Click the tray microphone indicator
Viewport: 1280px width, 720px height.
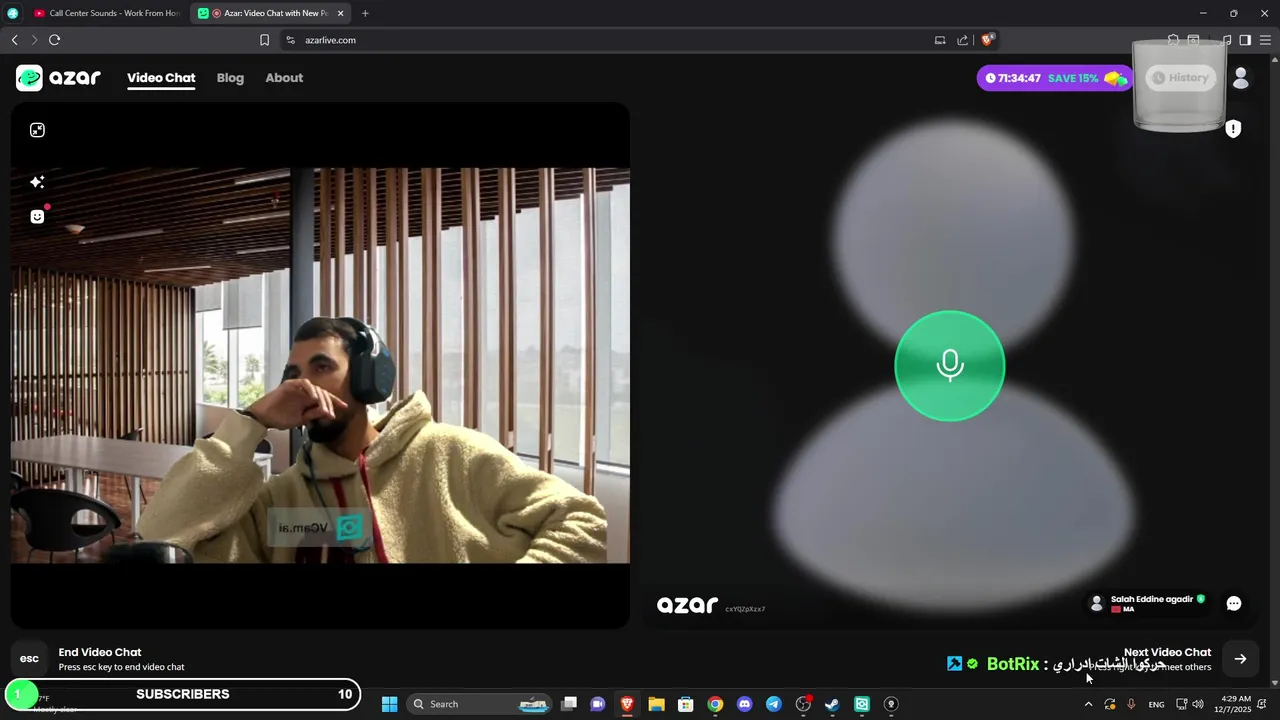1131,704
